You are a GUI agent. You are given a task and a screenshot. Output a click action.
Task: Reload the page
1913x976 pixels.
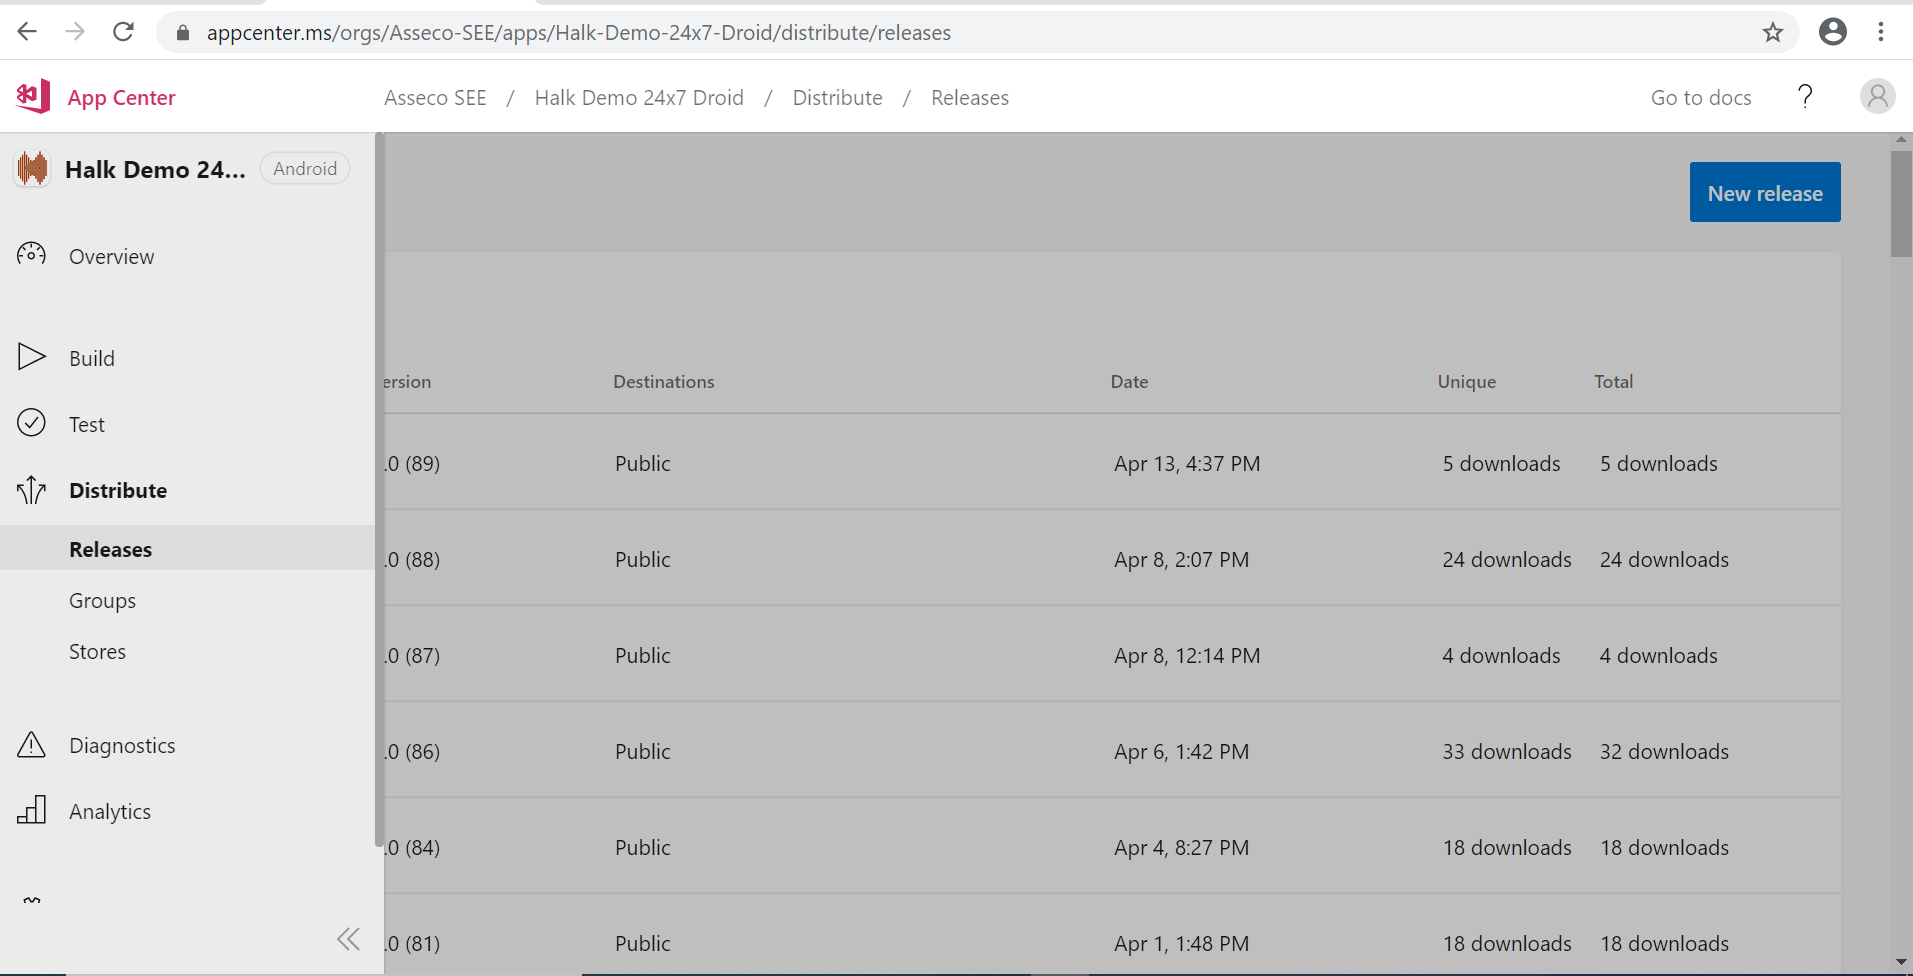pos(123,32)
